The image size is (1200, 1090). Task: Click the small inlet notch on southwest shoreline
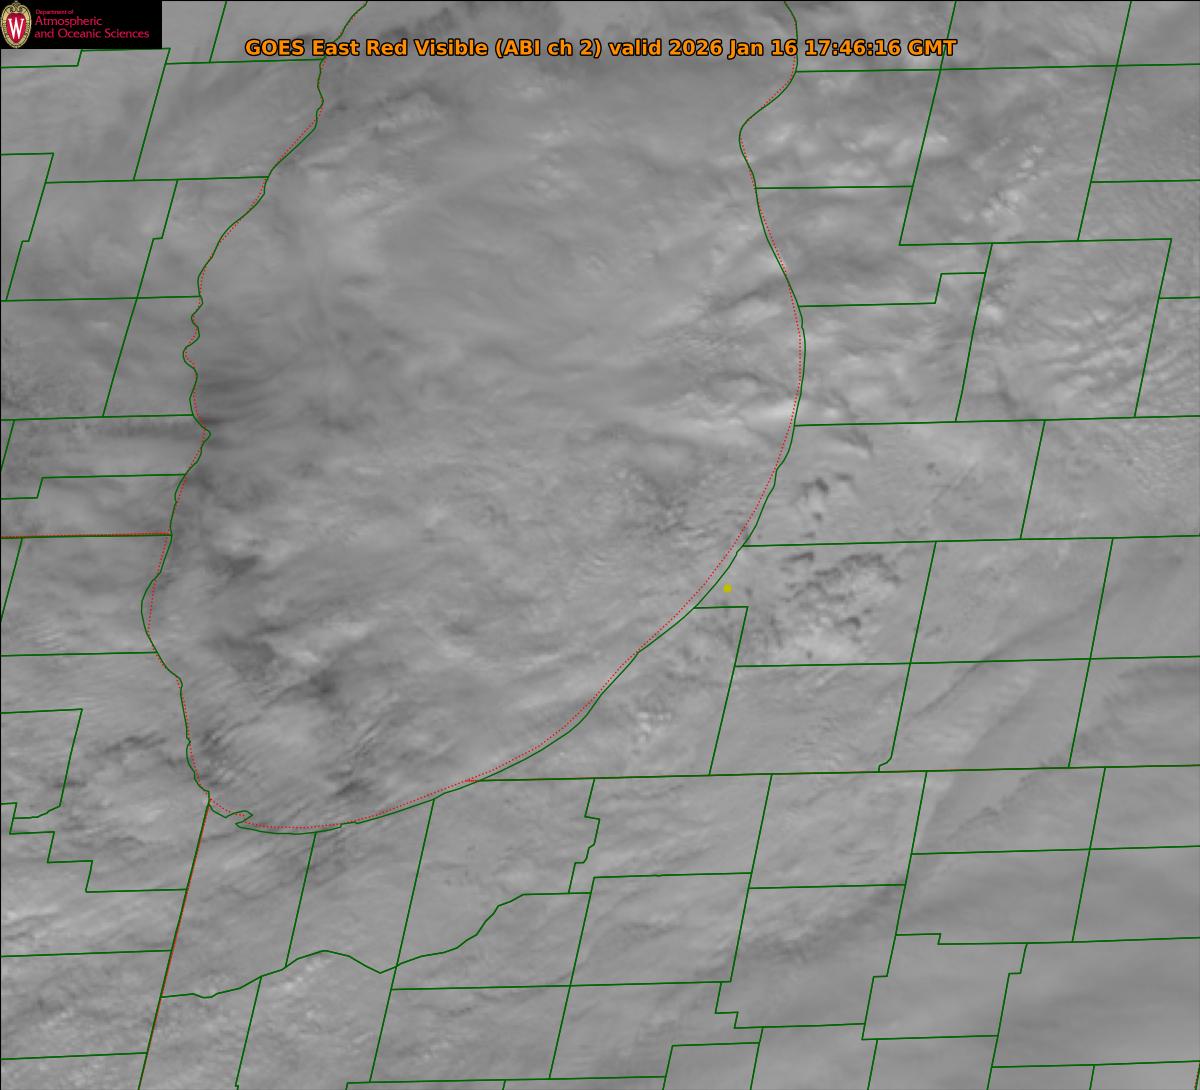pos(240,818)
